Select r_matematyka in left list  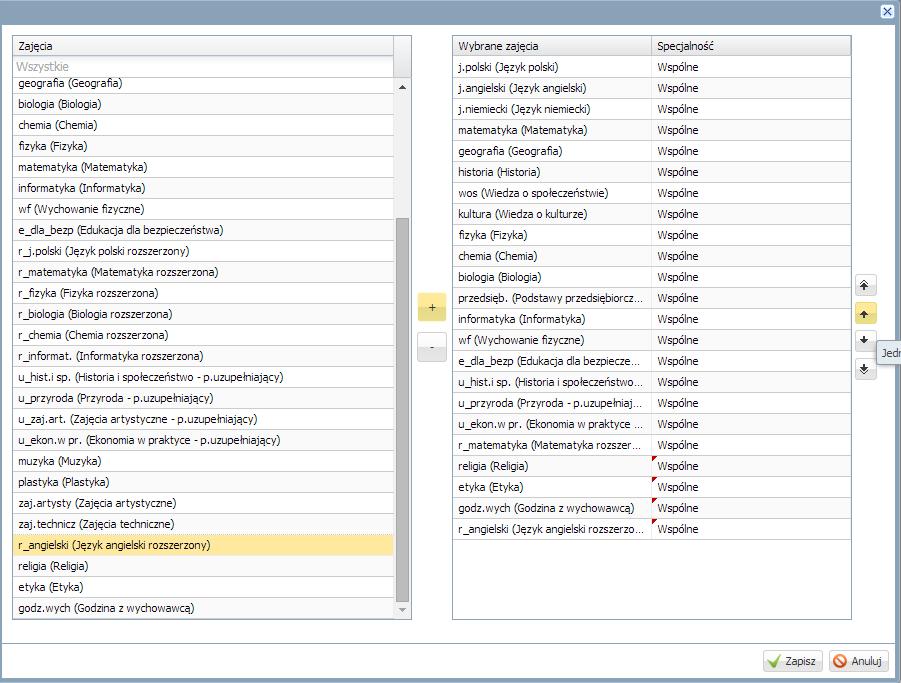[x=203, y=272]
